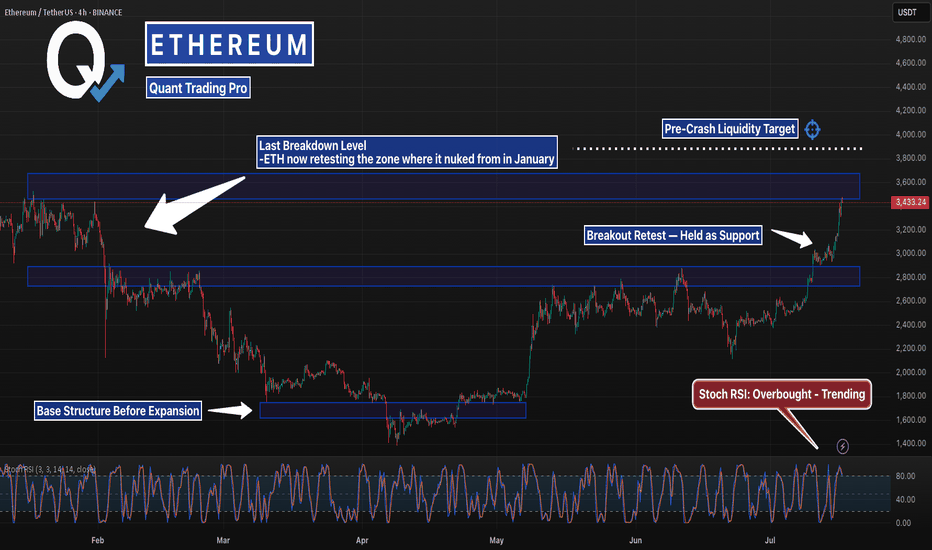Click the chart title Ethereum / TetherUS 4h BINANCE
Screen dimensions: 932x550
pos(63,12)
